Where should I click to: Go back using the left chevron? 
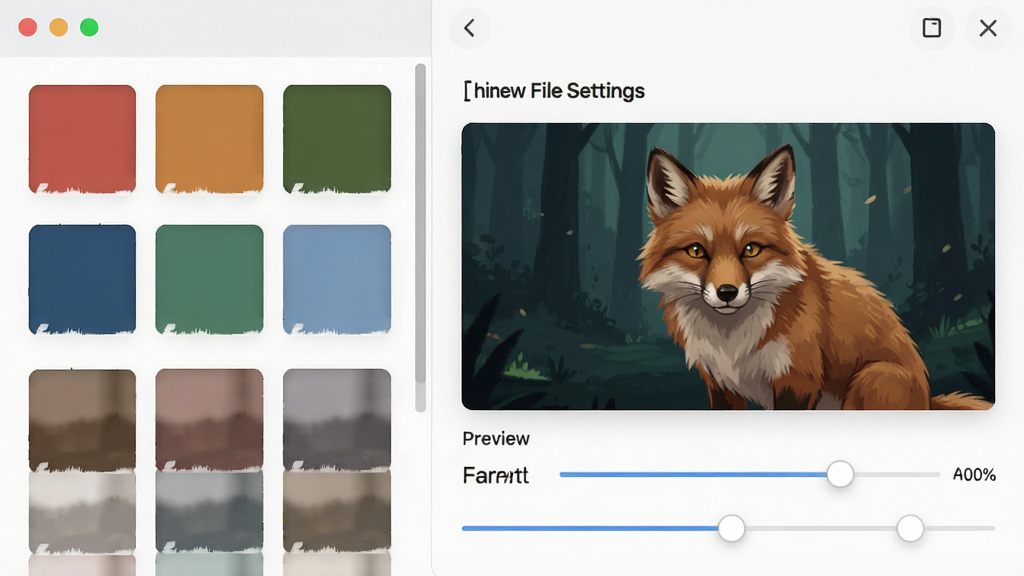coord(470,28)
